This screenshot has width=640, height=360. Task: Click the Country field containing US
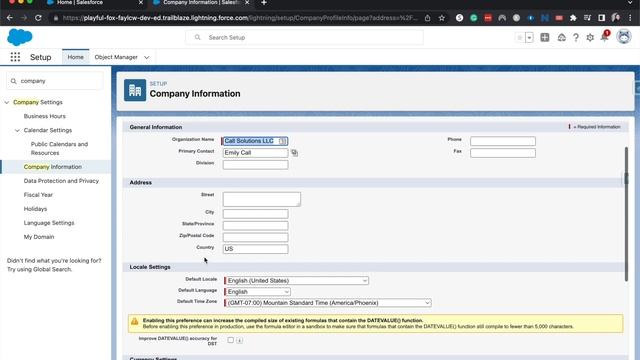pyautogui.click(x=255, y=249)
